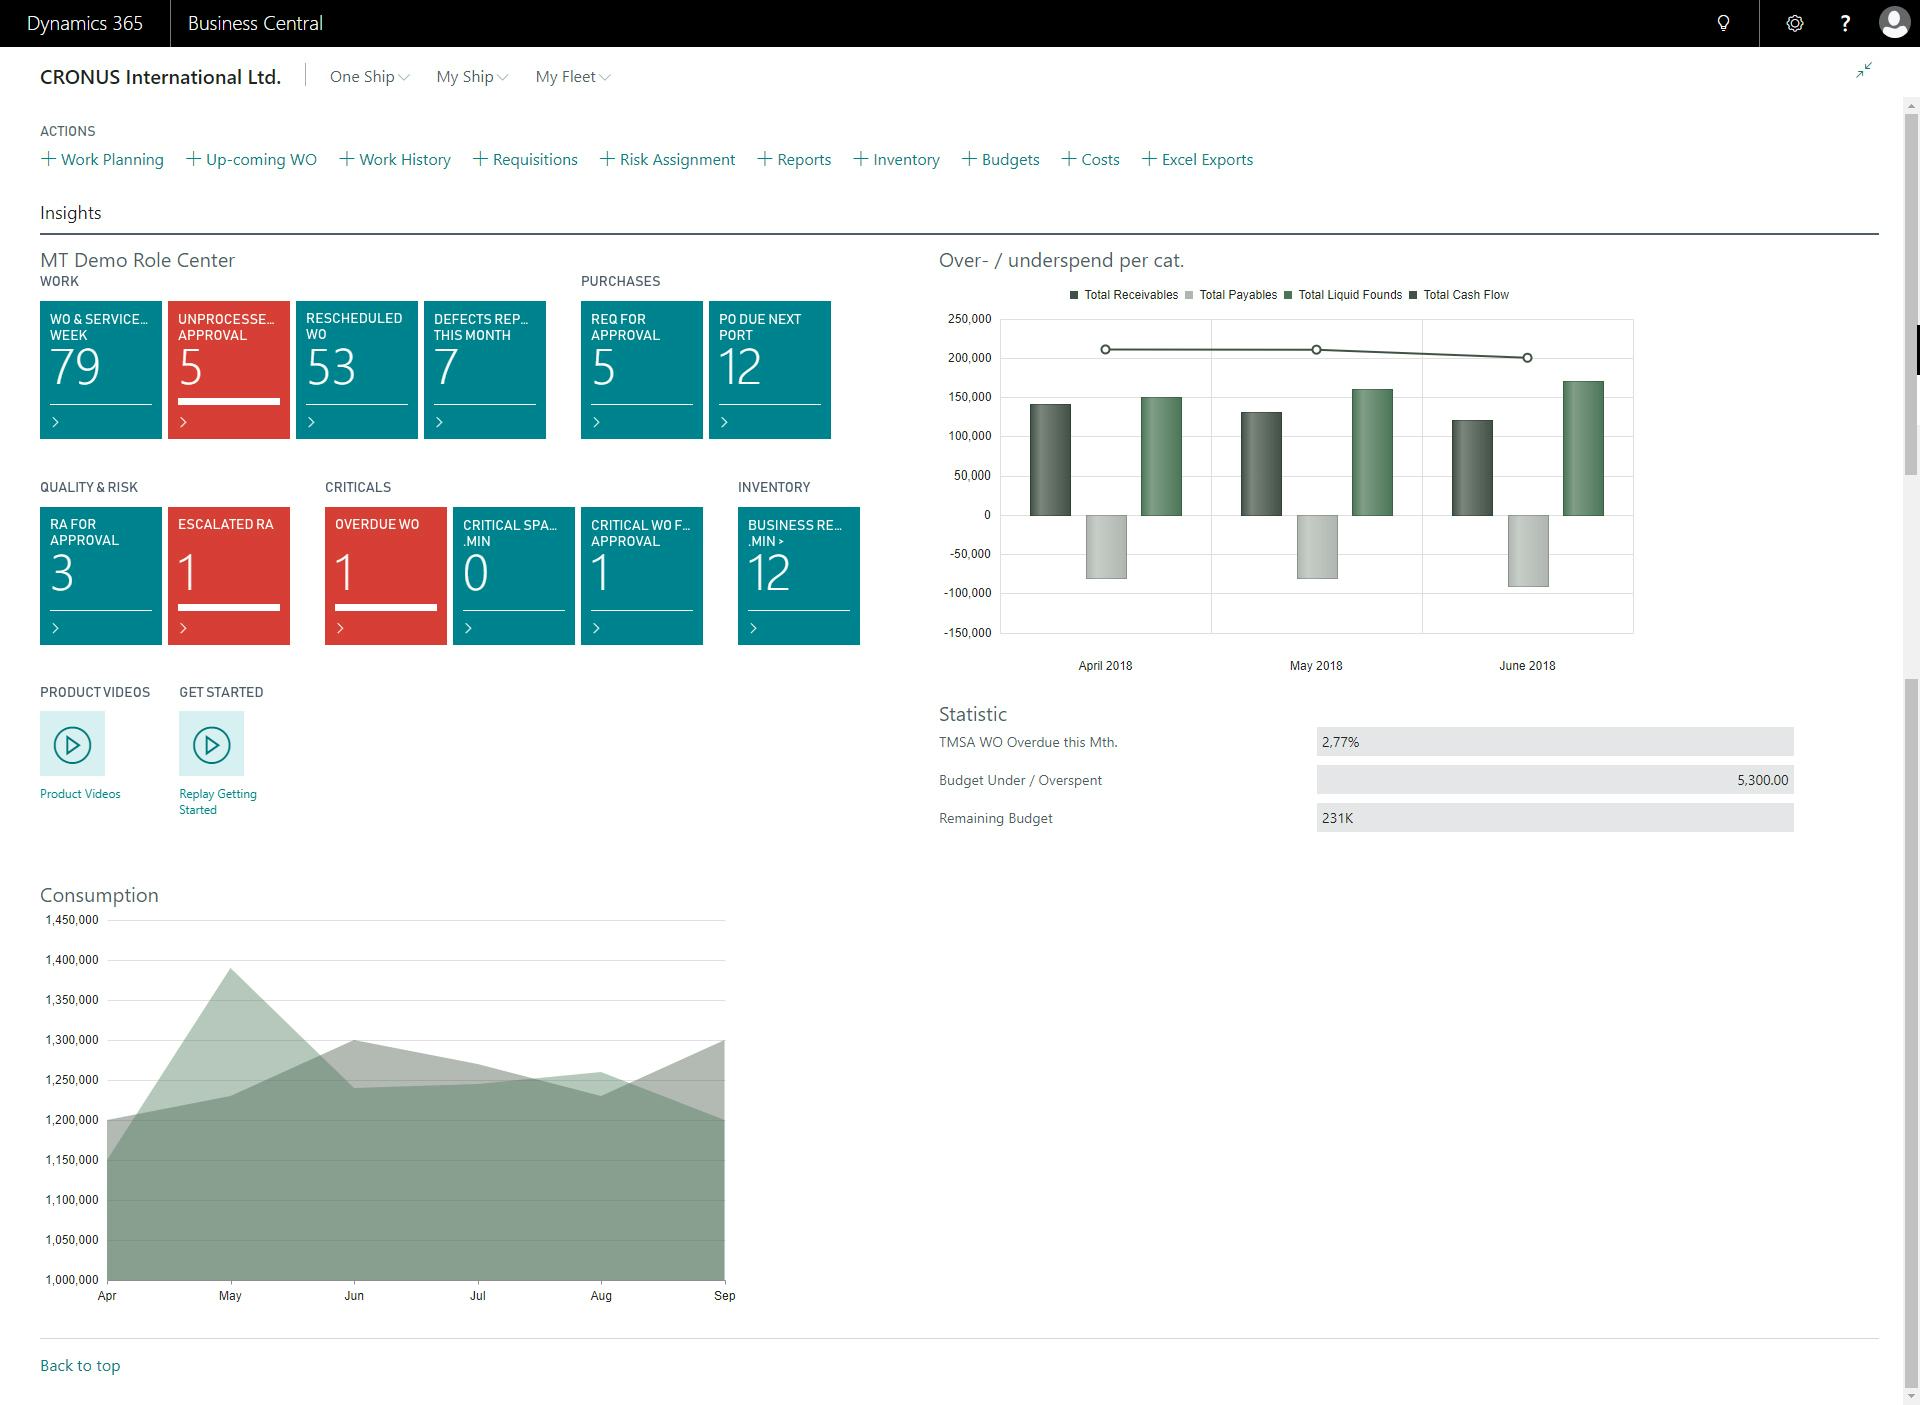The image size is (1920, 1405).
Task: Expand the My Fleet dropdown
Action: click(572, 76)
